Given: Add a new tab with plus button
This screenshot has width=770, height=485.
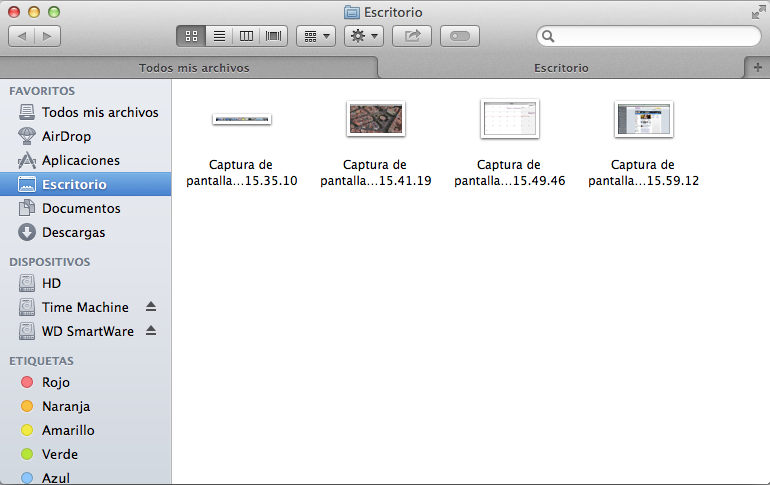Looking at the screenshot, I should point(758,68).
